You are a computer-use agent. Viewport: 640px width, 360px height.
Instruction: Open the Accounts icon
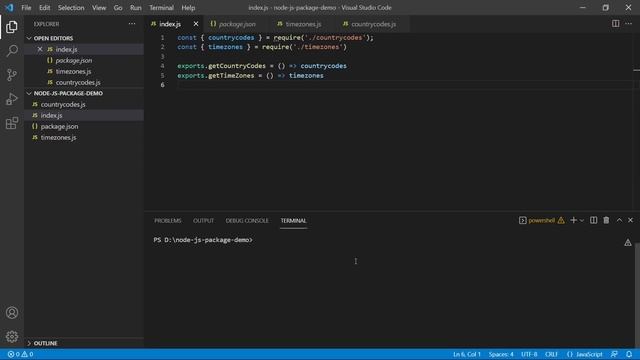(12, 313)
